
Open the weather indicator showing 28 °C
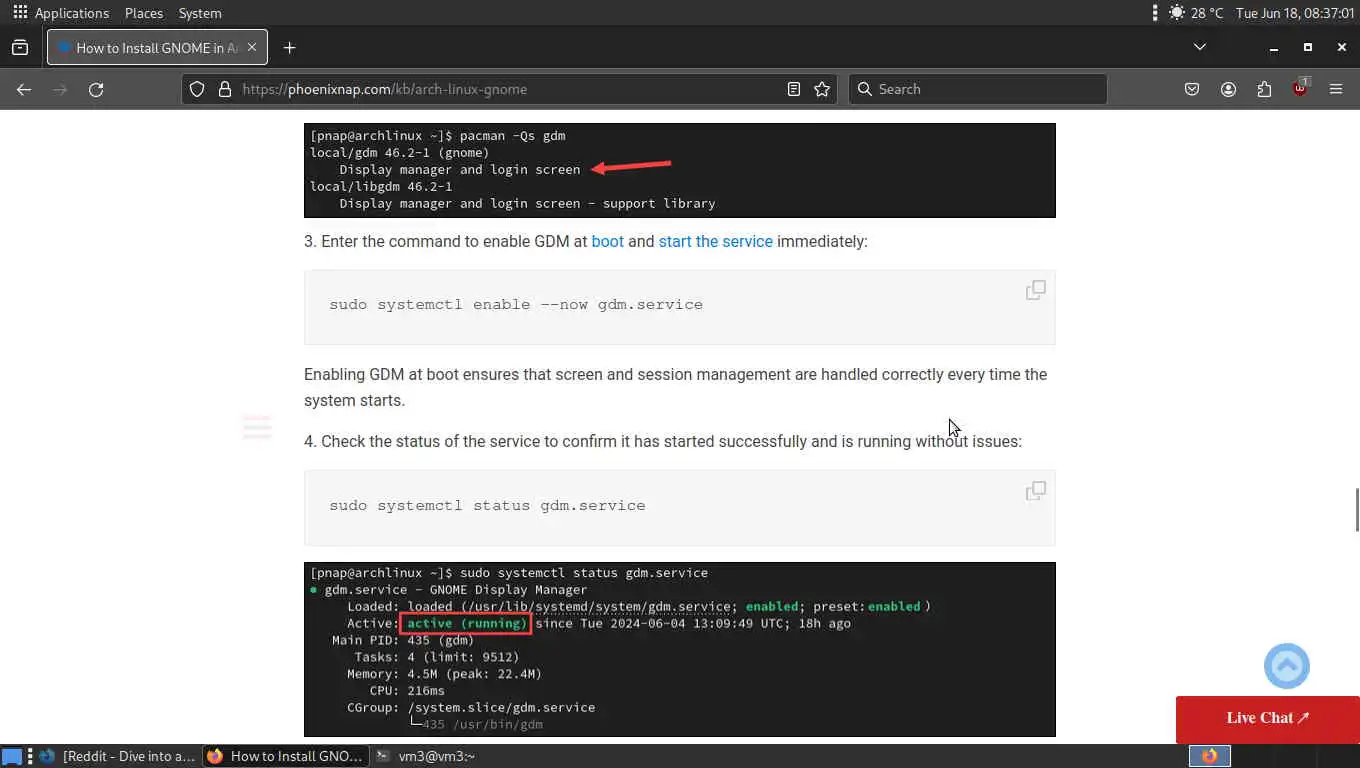[x=1195, y=13]
